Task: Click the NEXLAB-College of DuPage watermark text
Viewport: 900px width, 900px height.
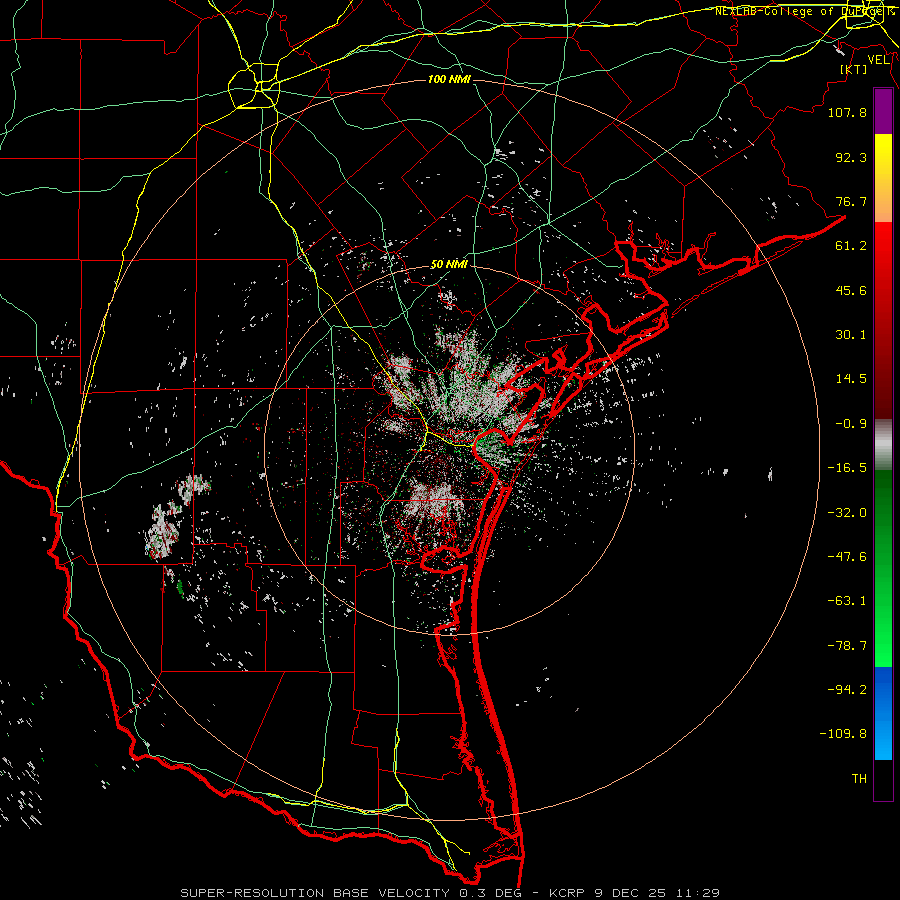Action: click(x=804, y=11)
